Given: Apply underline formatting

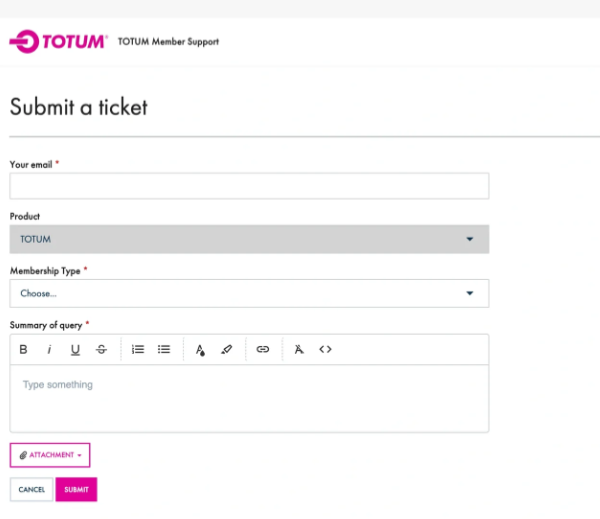Looking at the screenshot, I should [x=75, y=350].
